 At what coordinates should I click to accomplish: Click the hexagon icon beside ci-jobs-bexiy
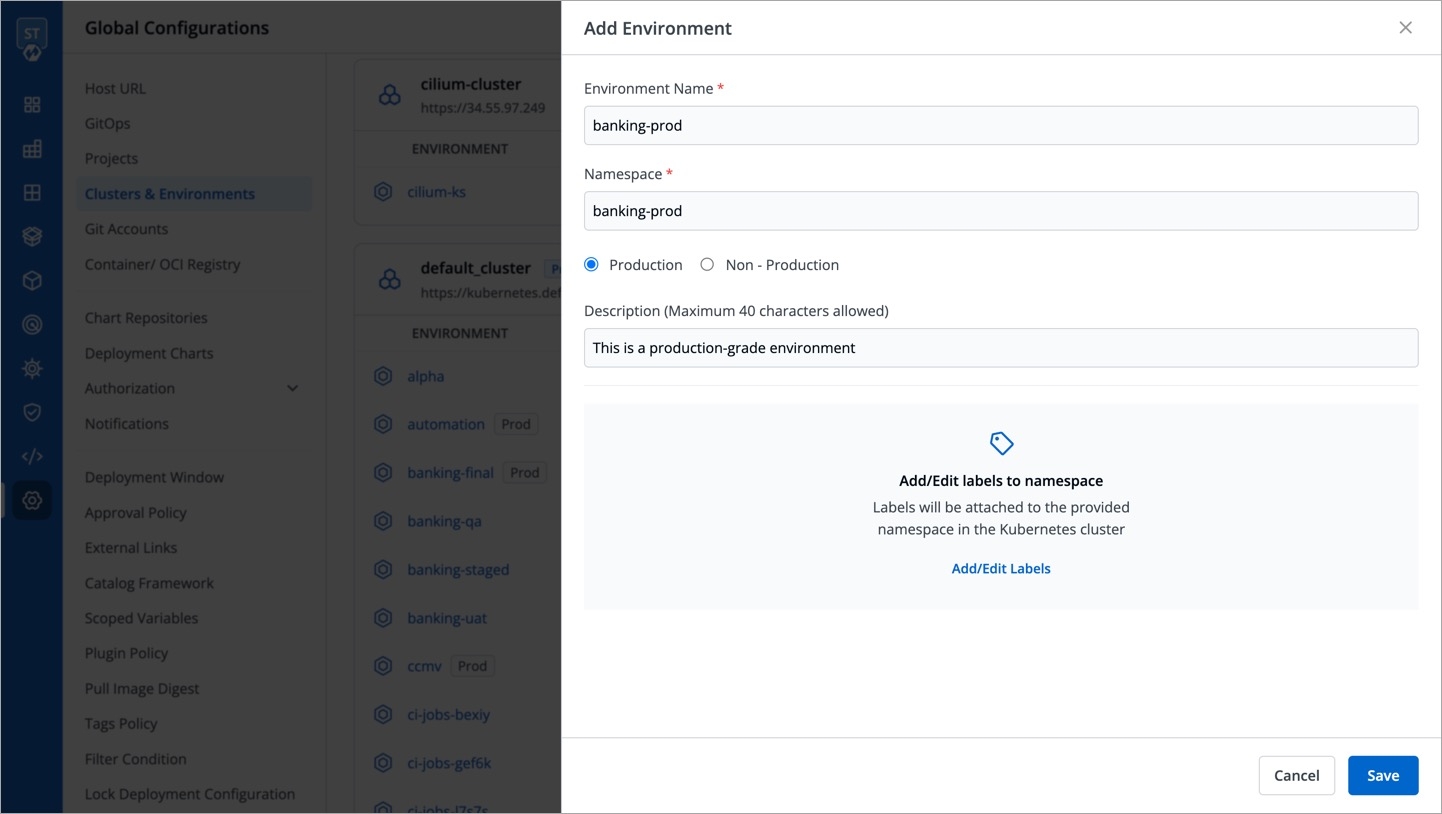383,714
